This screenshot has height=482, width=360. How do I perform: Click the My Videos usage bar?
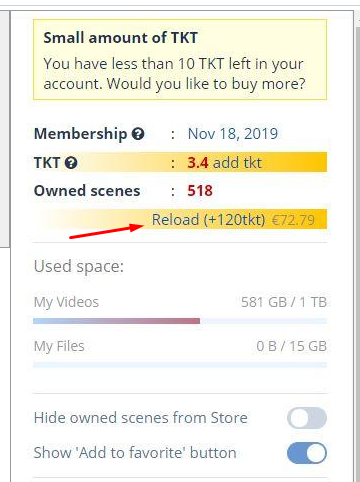point(180,321)
